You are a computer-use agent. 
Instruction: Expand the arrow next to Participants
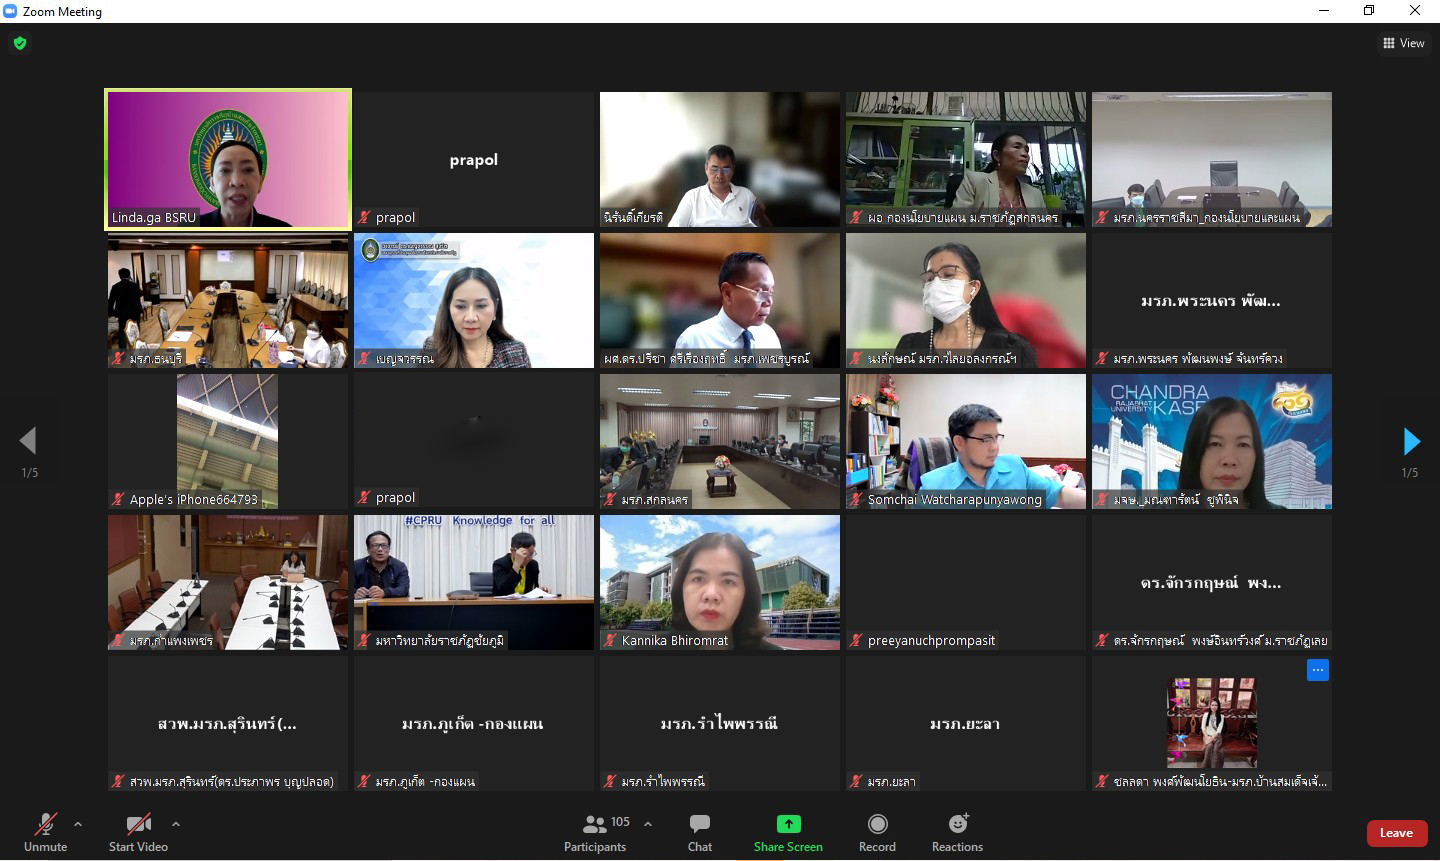pos(648,824)
